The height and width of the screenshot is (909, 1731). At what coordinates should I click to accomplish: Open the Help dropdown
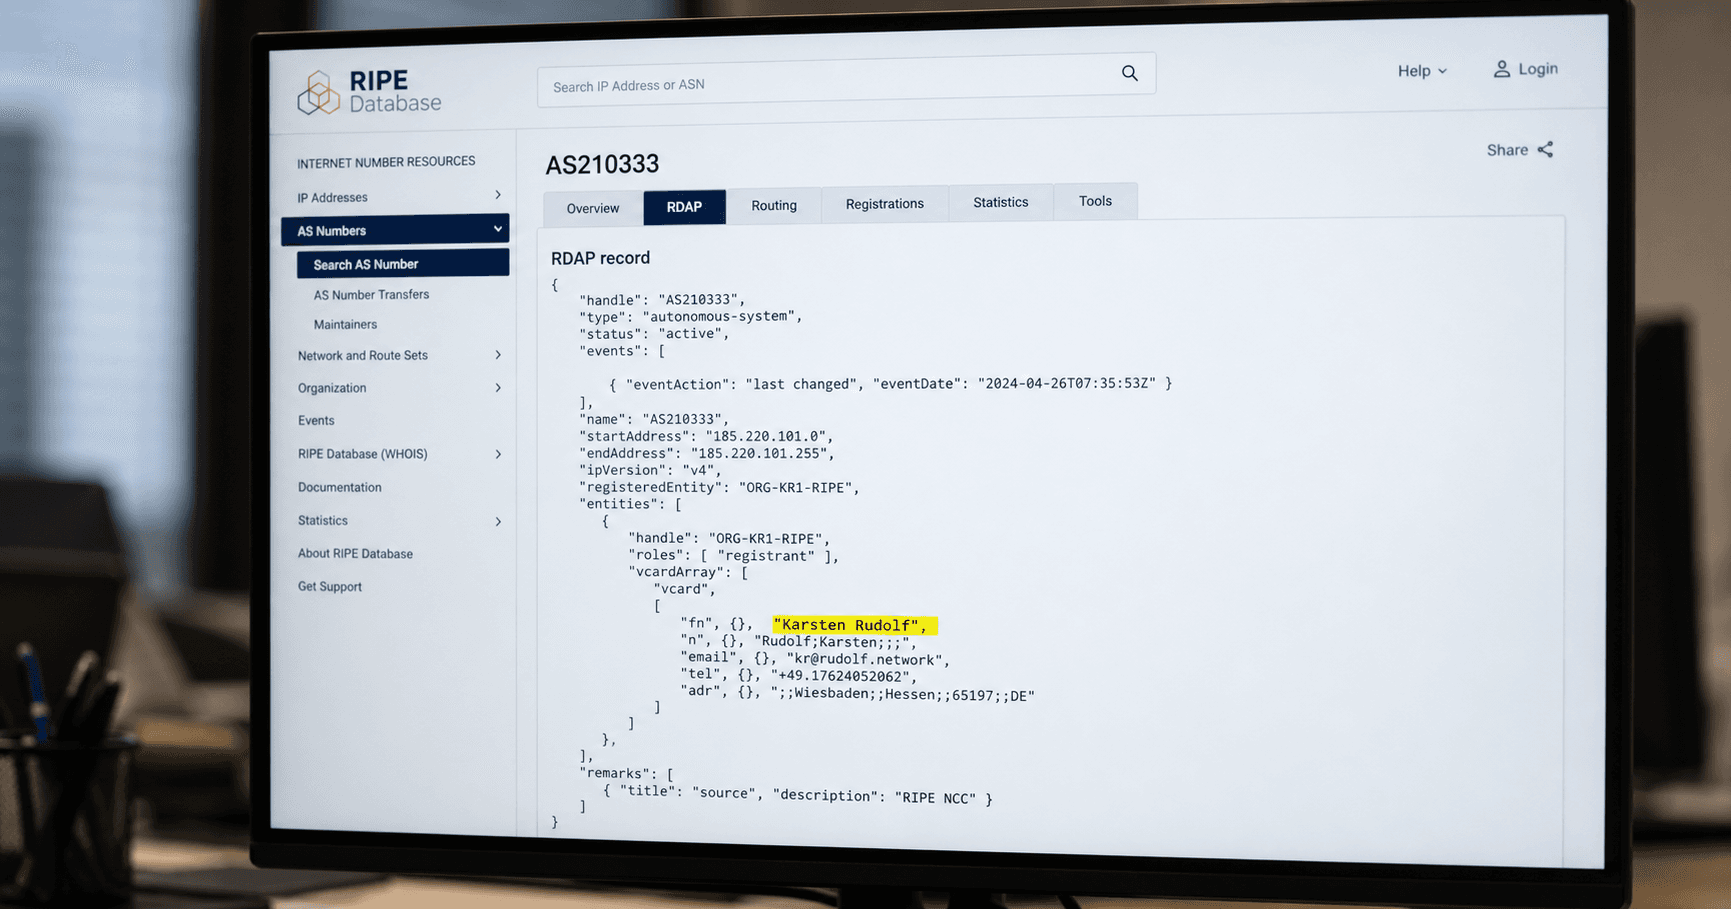pyautogui.click(x=1421, y=71)
